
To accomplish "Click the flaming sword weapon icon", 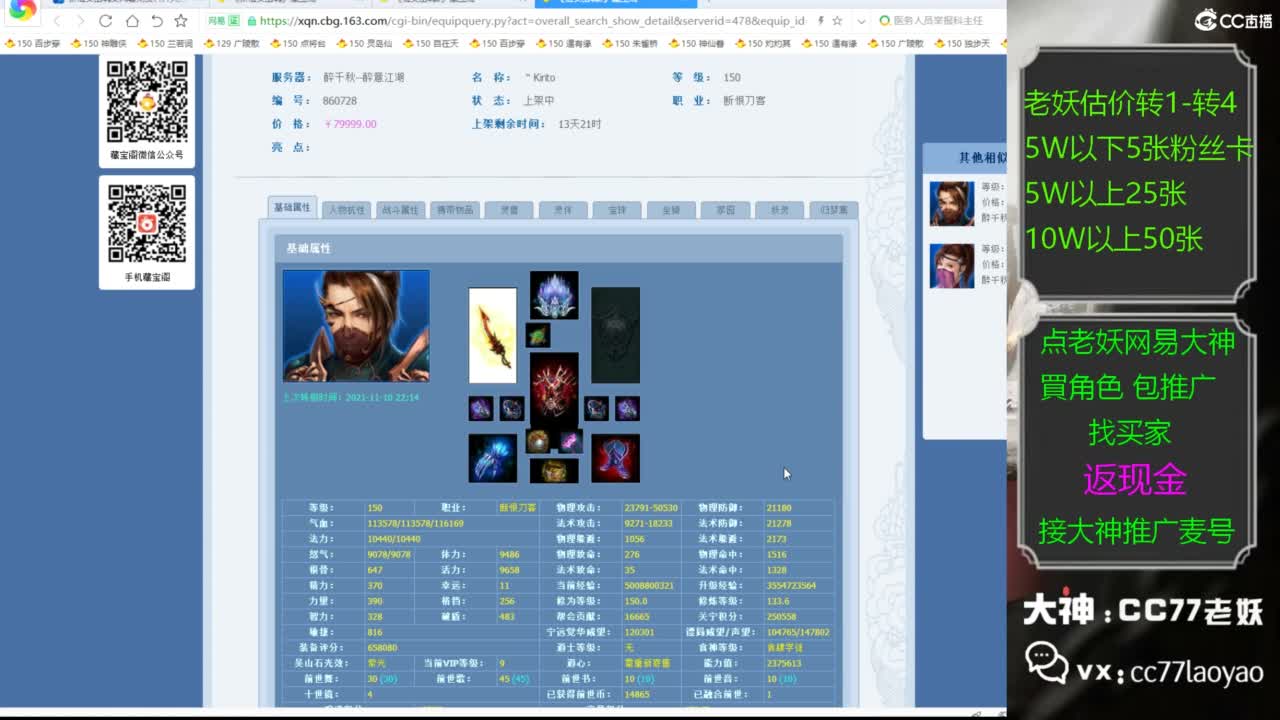I will [493, 336].
